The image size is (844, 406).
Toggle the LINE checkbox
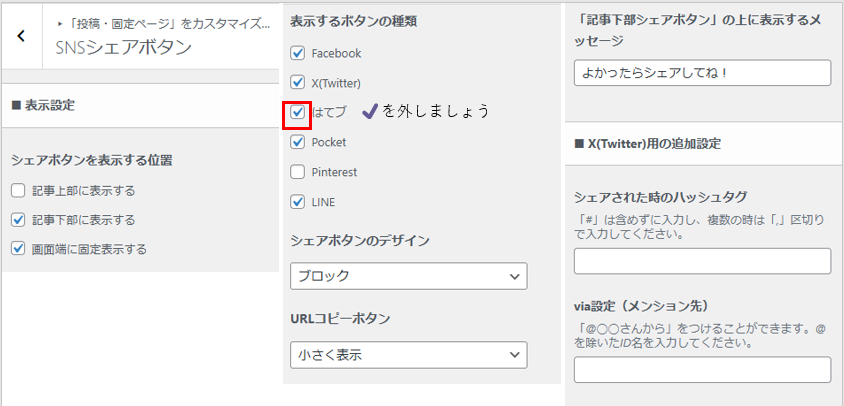coord(298,202)
